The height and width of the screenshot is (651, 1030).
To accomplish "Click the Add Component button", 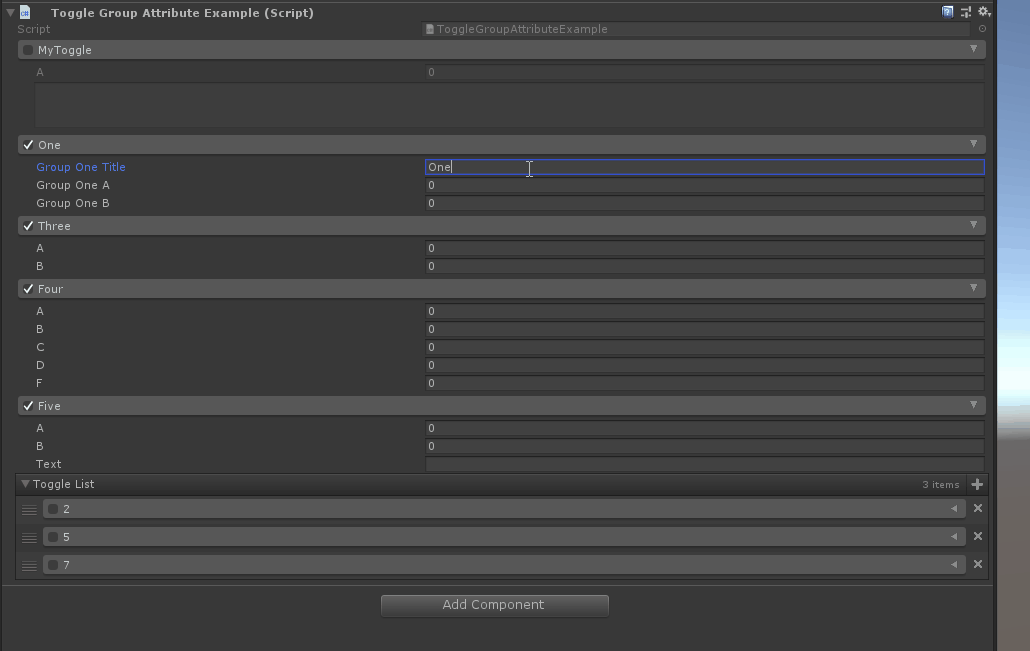I will tap(494, 605).
